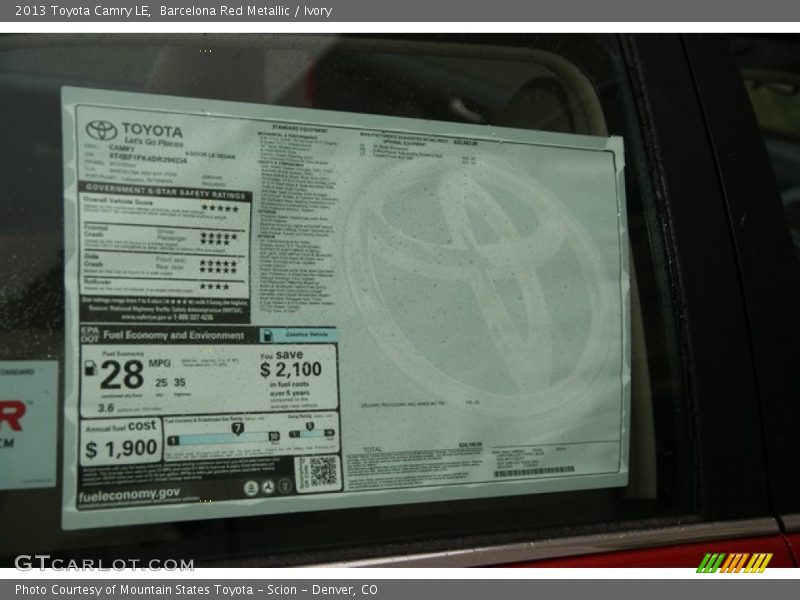
Task: Click the Mercedes-style emblem at label bottom
Action: [x=269, y=487]
